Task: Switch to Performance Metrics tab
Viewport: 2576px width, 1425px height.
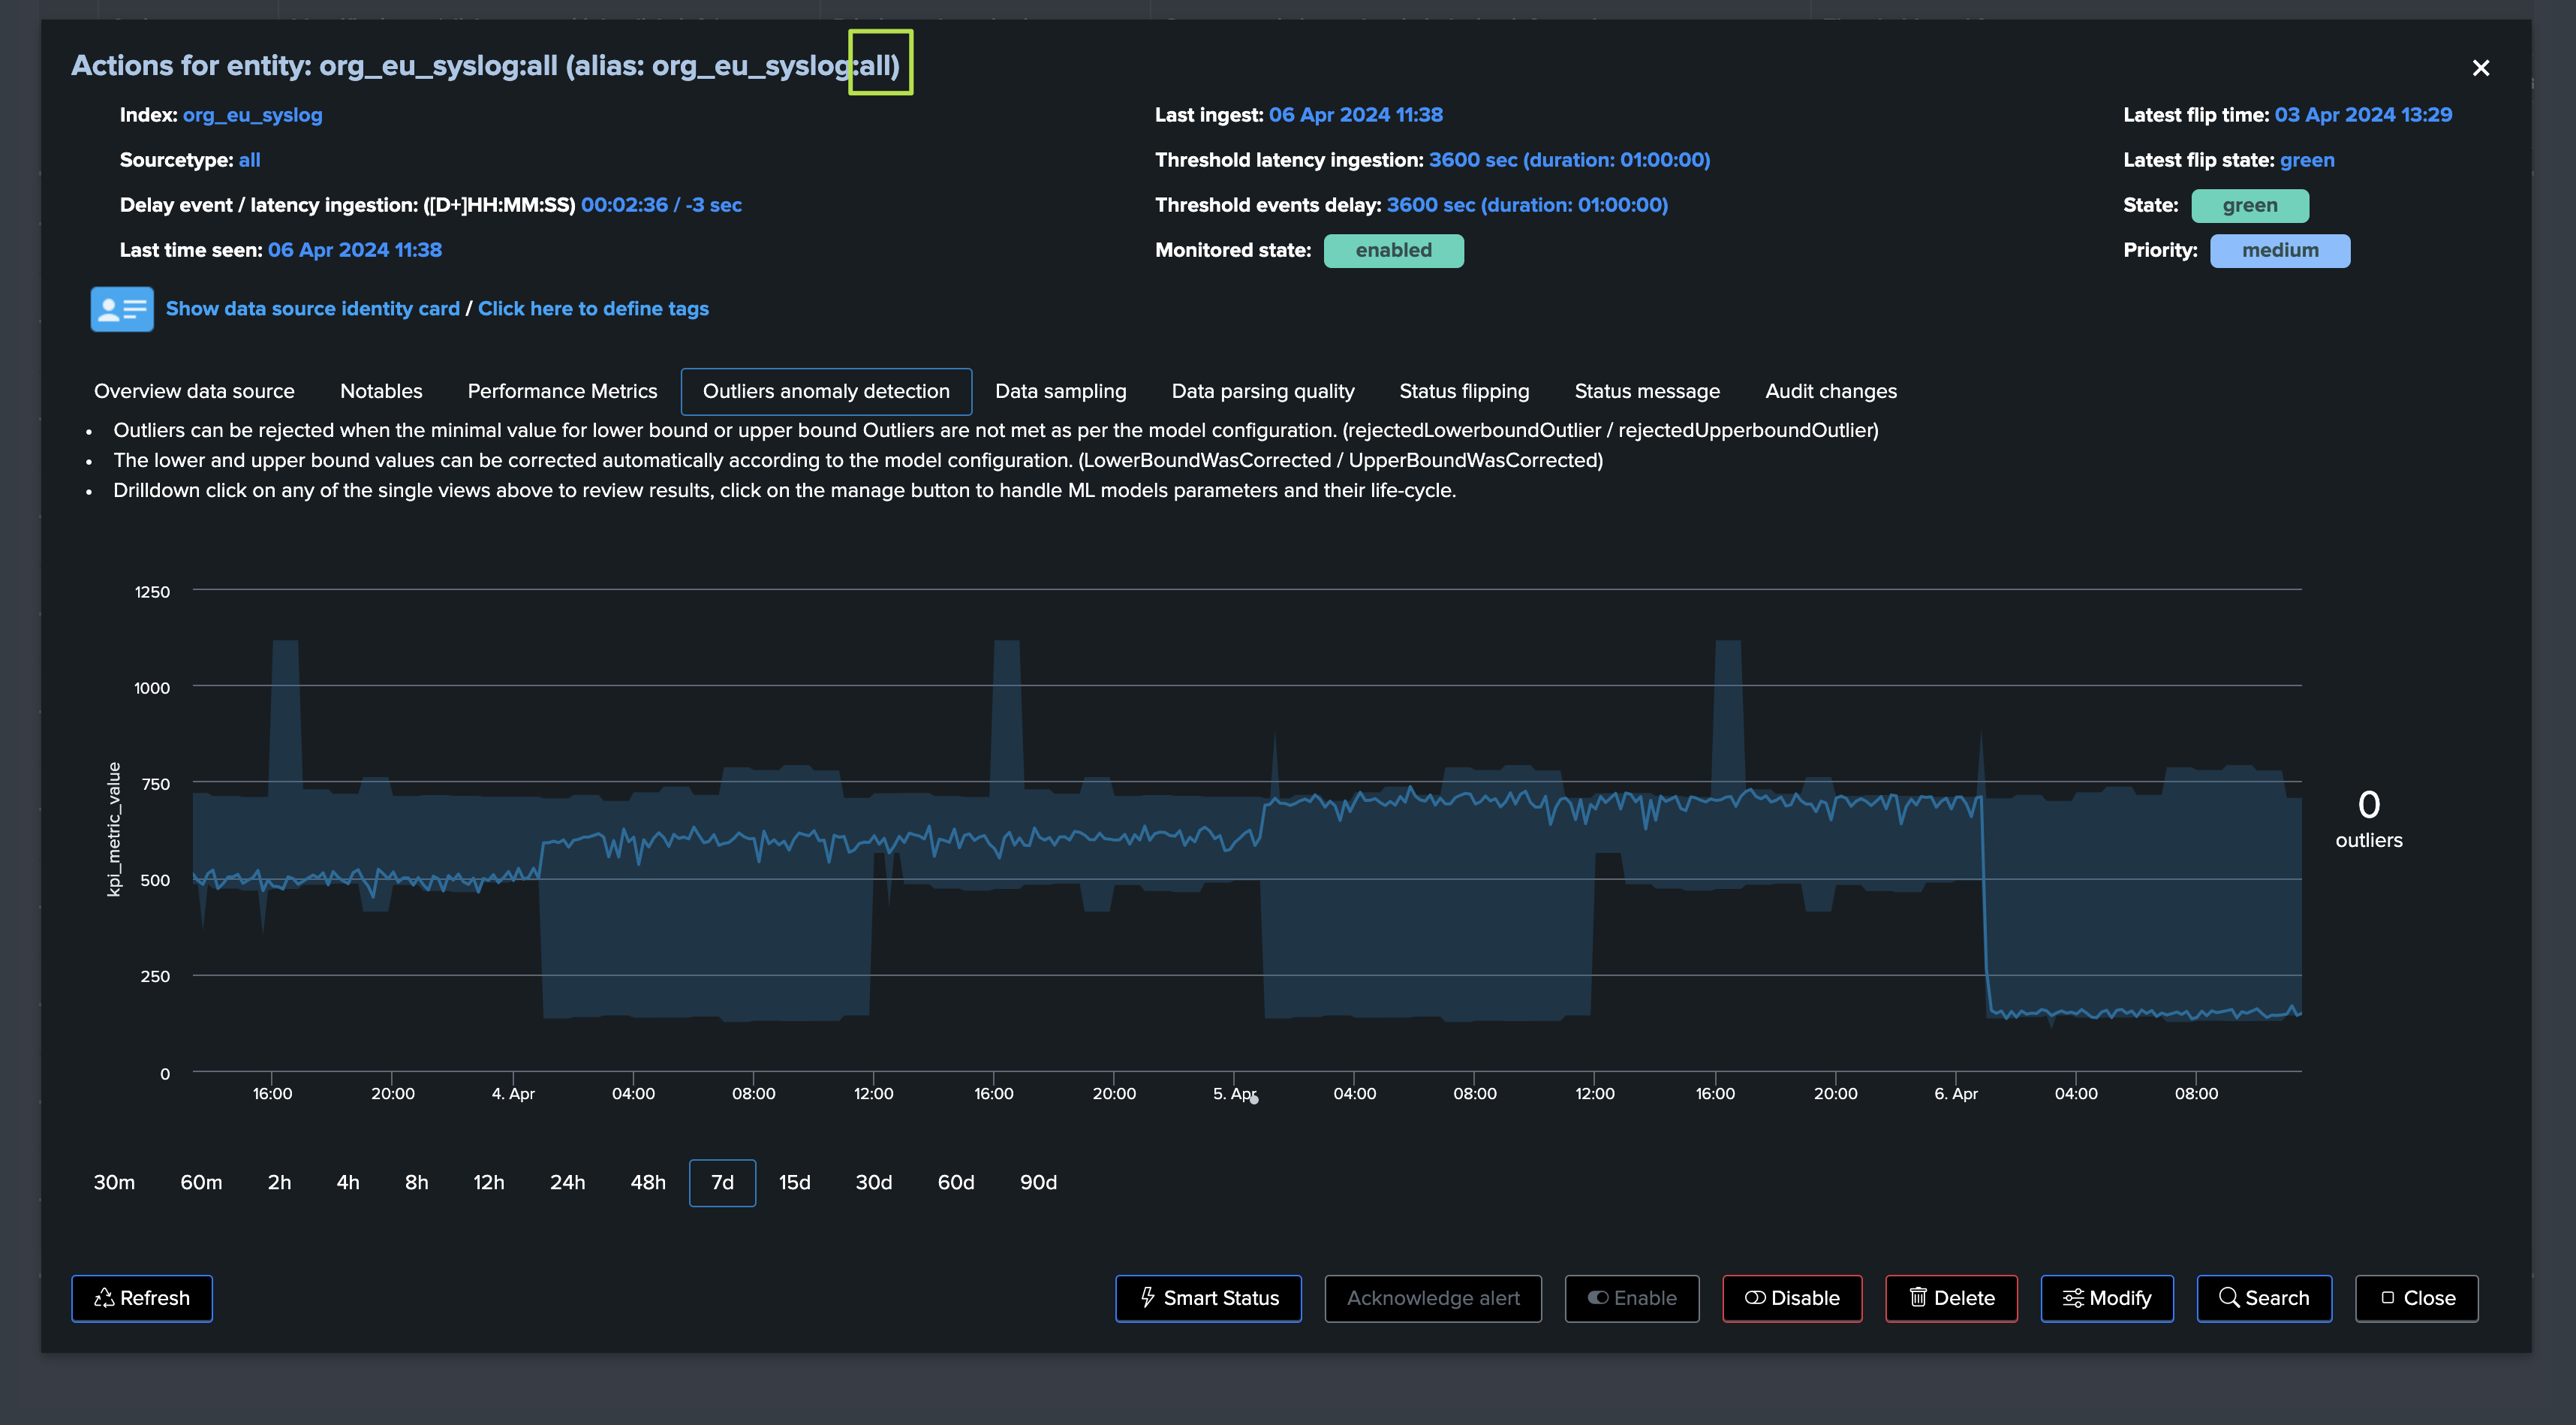Action: click(562, 391)
